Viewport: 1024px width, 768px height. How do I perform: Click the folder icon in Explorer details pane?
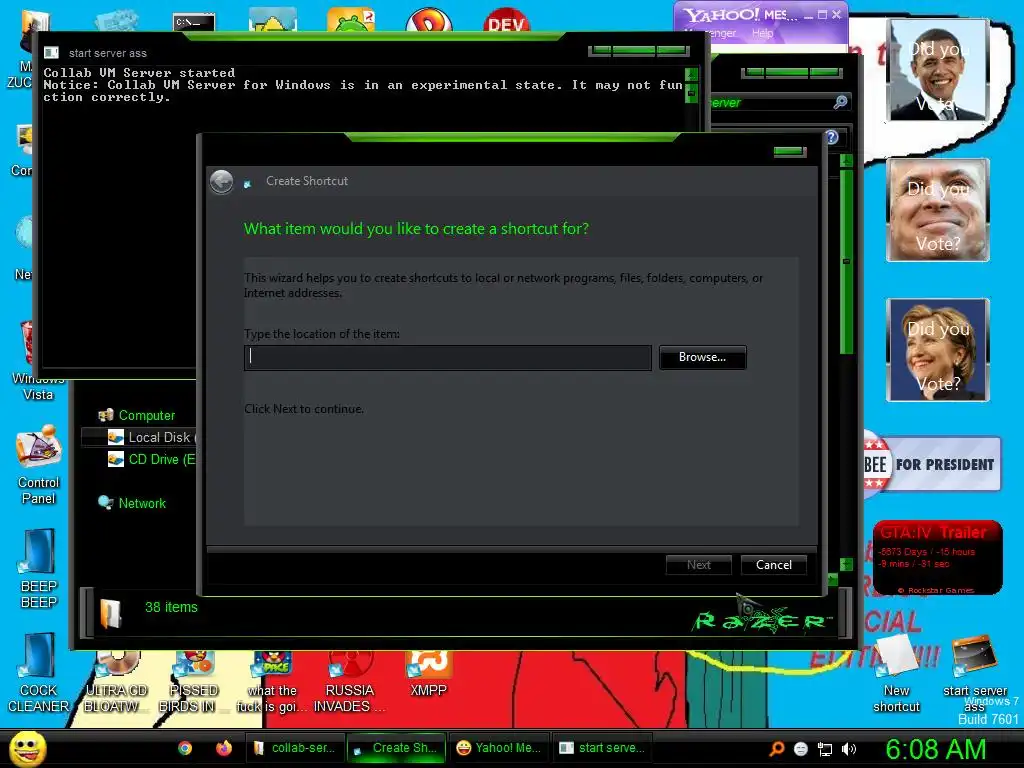(x=110, y=613)
